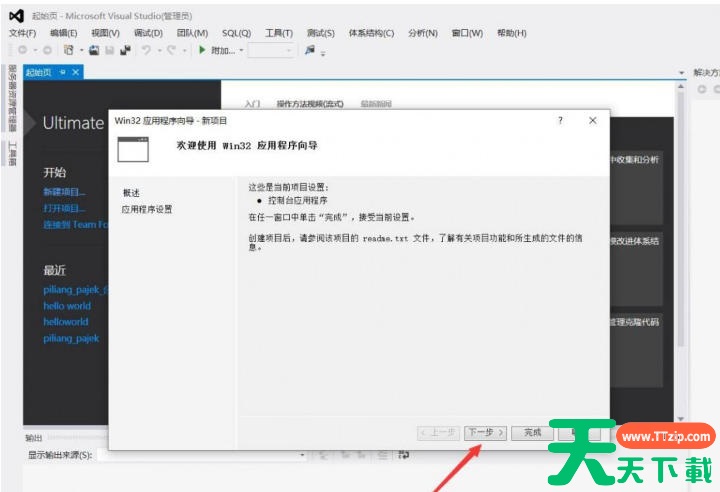This screenshot has height=492, width=720.
Task: Open the document tab list dropdown arrow
Action: pos(681,73)
